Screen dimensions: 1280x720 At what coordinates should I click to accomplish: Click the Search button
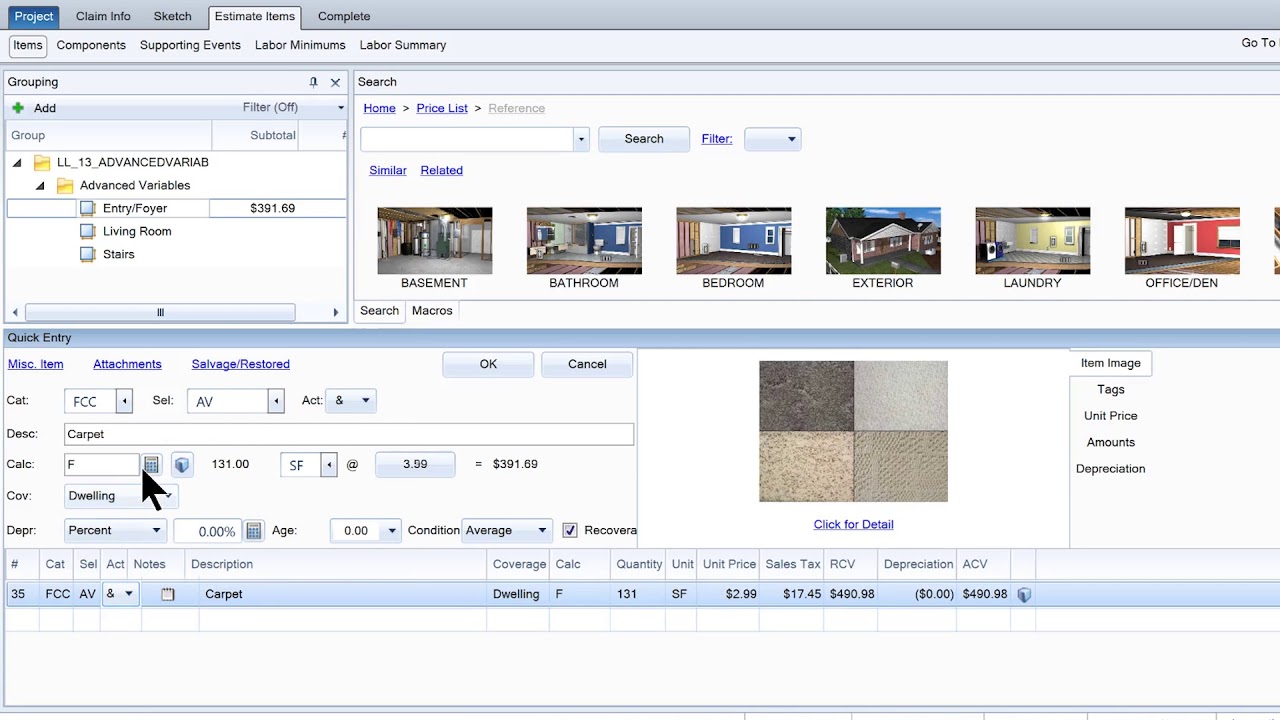(644, 139)
